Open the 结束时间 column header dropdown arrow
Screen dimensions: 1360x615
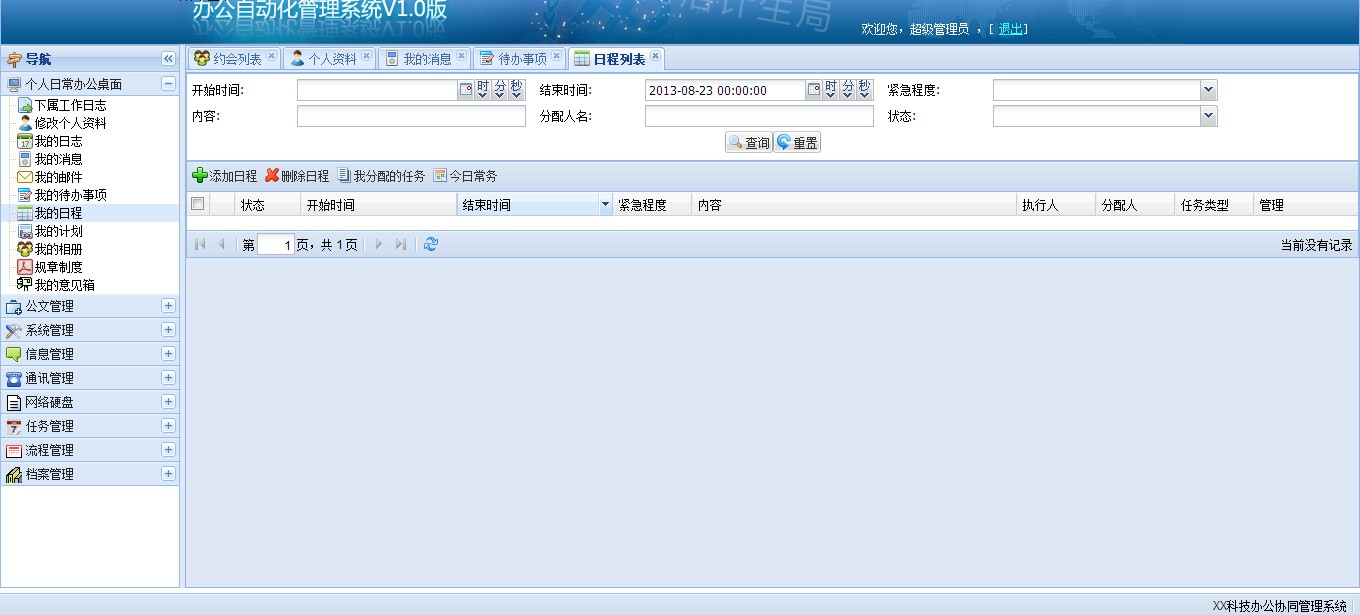[x=604, y=204]
